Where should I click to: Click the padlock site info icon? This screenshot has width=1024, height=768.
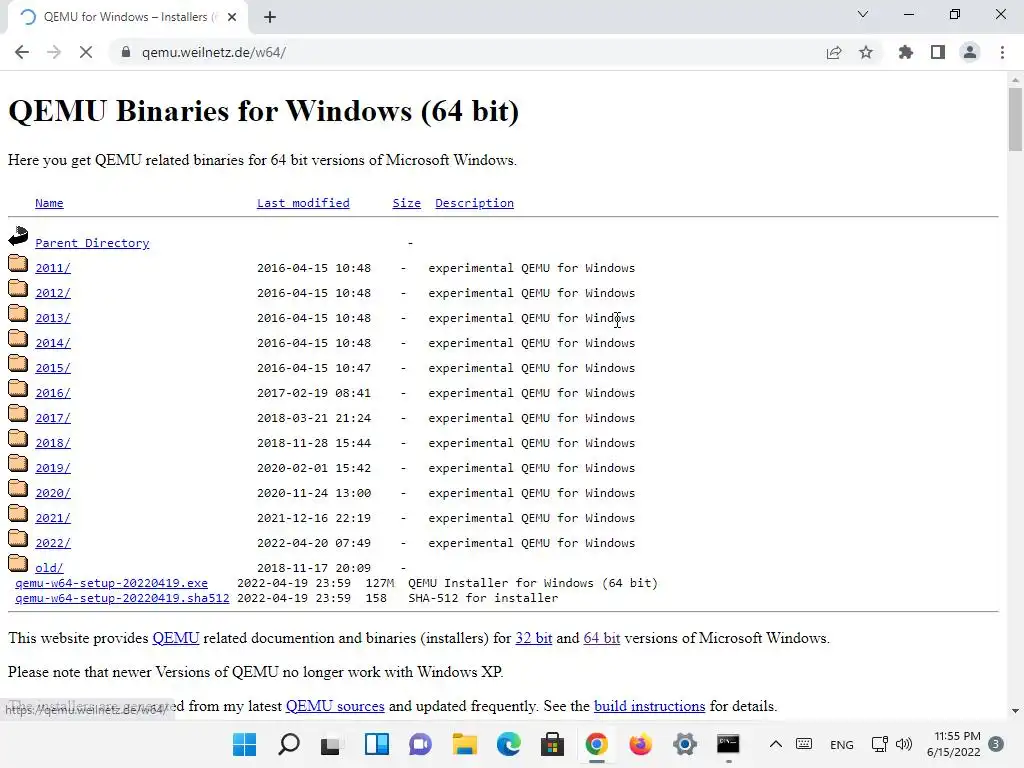click(126, 52)
